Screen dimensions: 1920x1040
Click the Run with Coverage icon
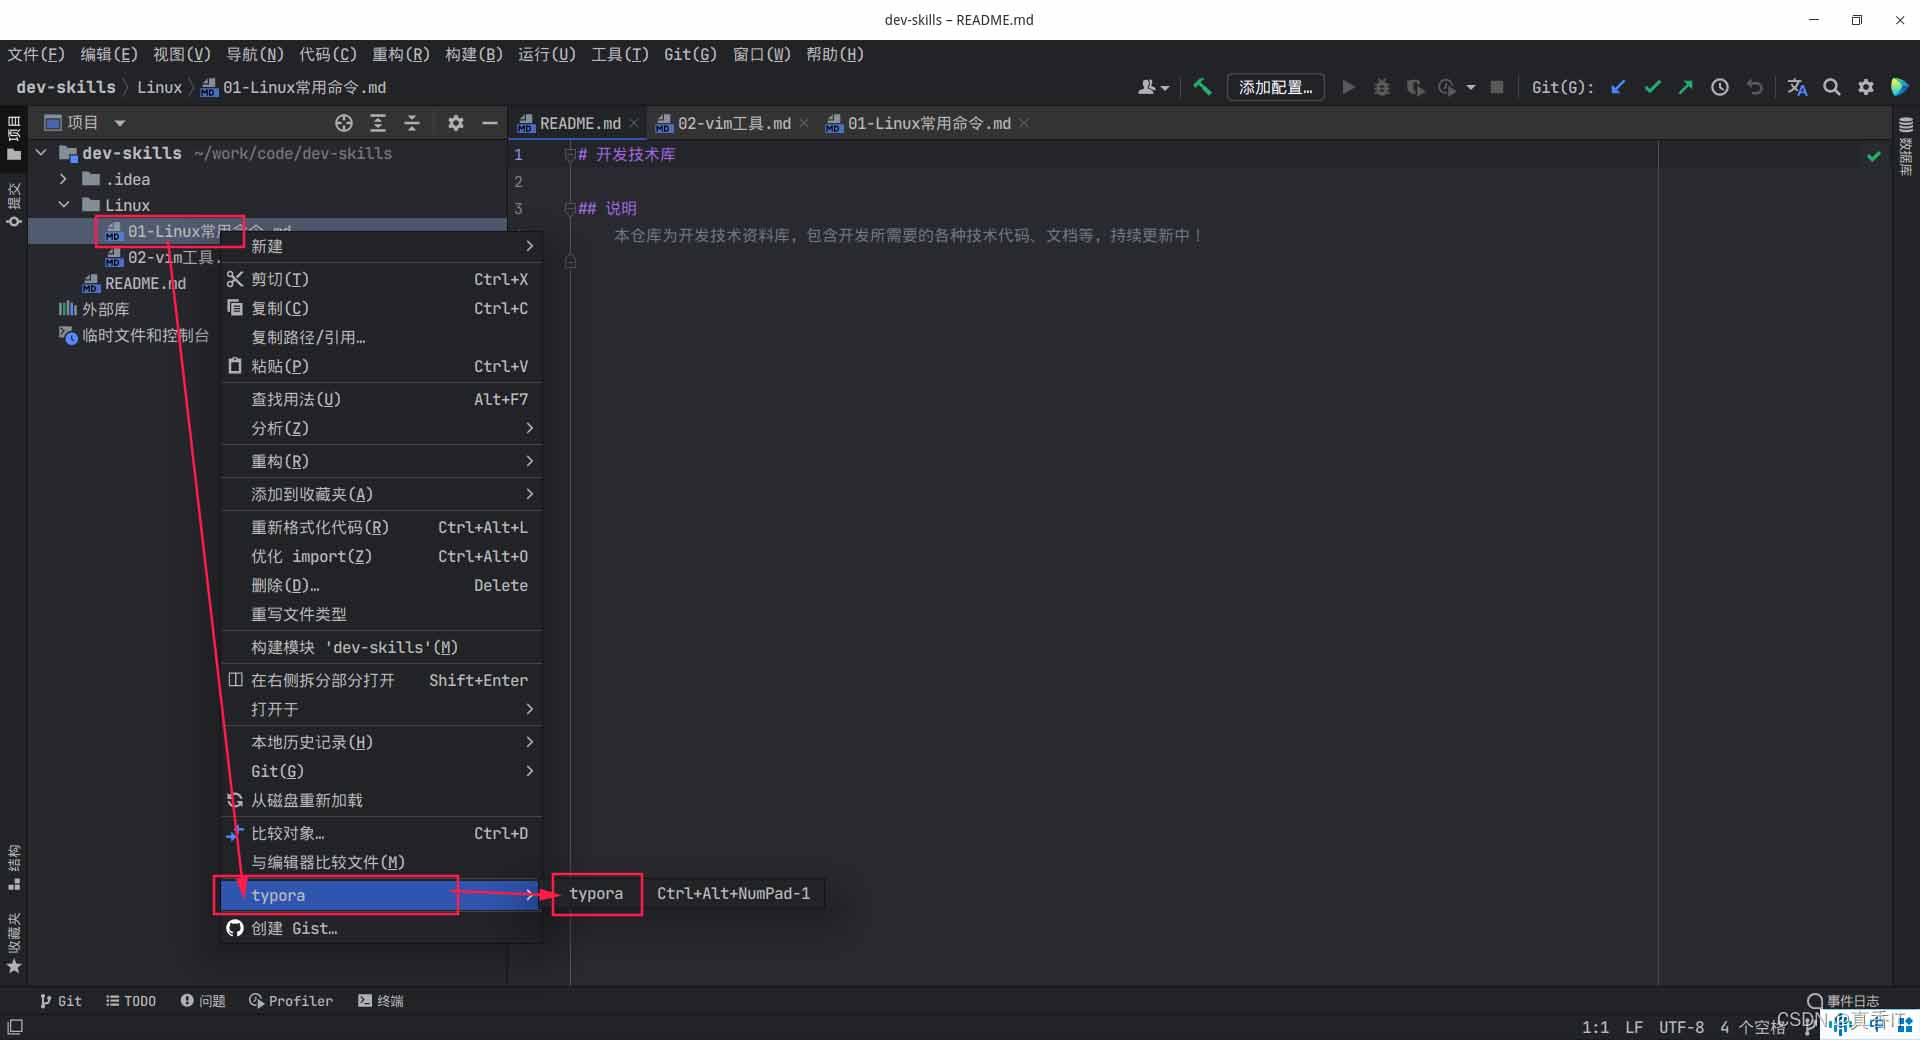[x=1415, y=87]
